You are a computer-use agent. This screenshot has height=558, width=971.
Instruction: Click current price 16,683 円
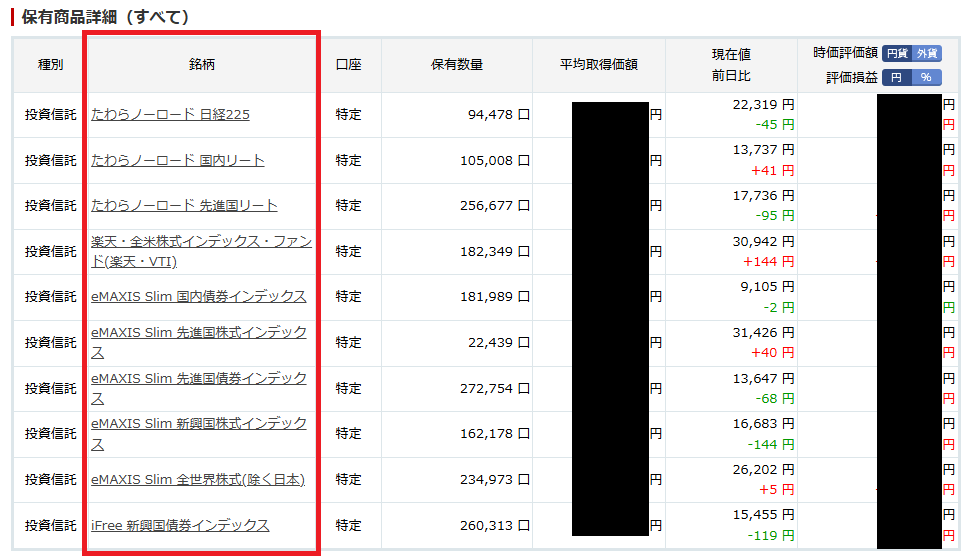(x=763, y=424)
